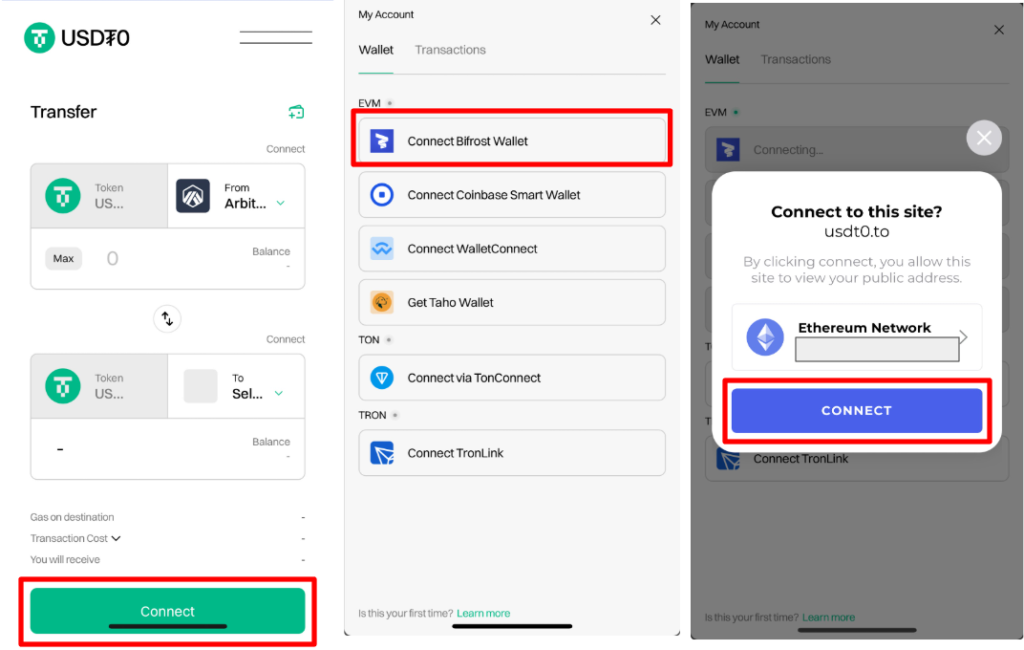Click the blue CONNECT button in dialog
The height and width of the screenshot is (650, 1024).
coord(856,410)
